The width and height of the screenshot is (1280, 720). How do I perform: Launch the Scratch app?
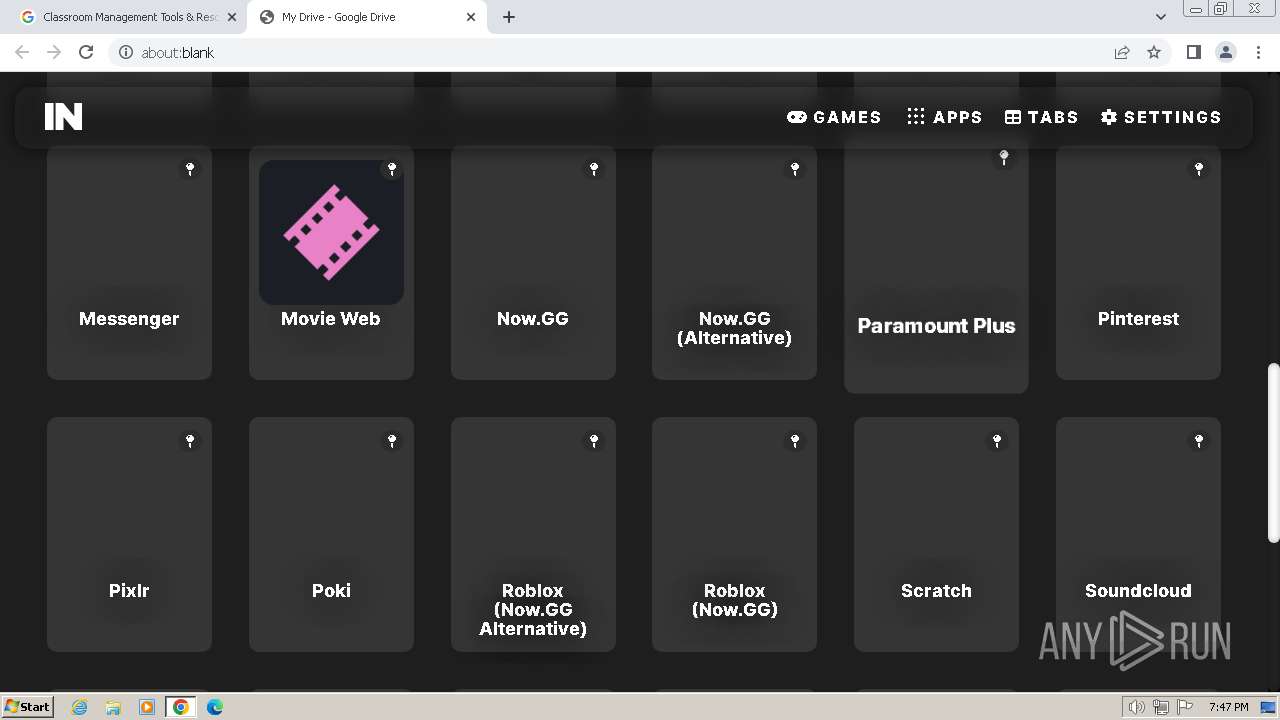coord(936,535)
